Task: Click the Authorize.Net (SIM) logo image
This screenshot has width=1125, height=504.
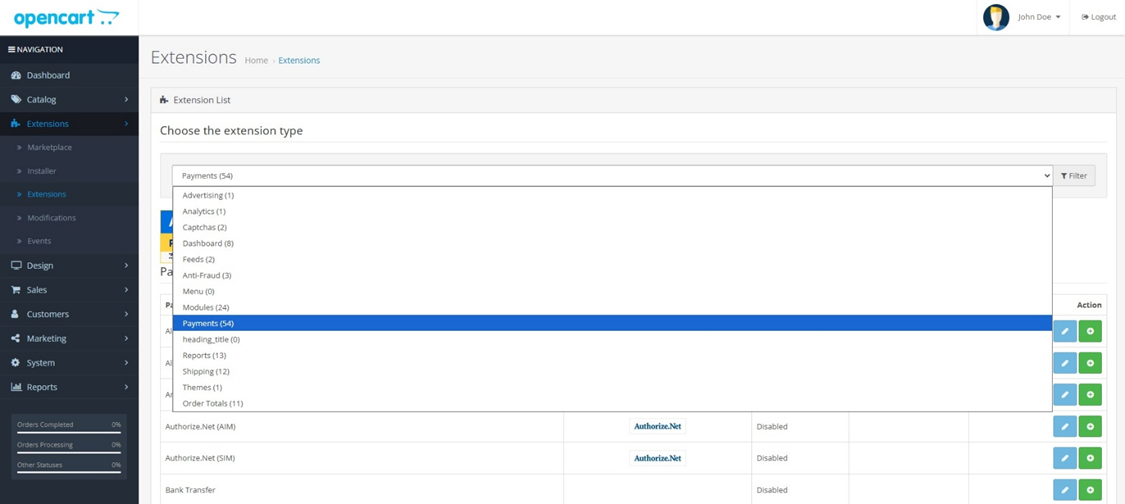Action: click(x=657, y=458)
